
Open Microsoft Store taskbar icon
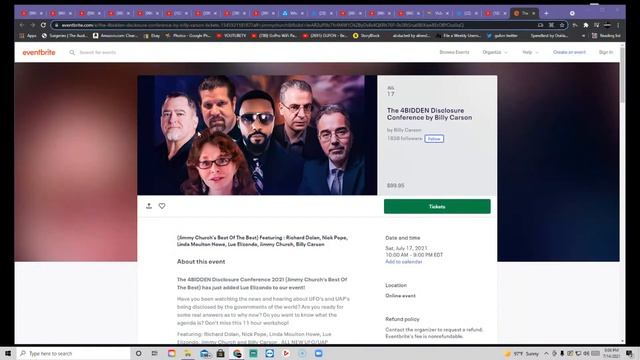tap(220, 353)
